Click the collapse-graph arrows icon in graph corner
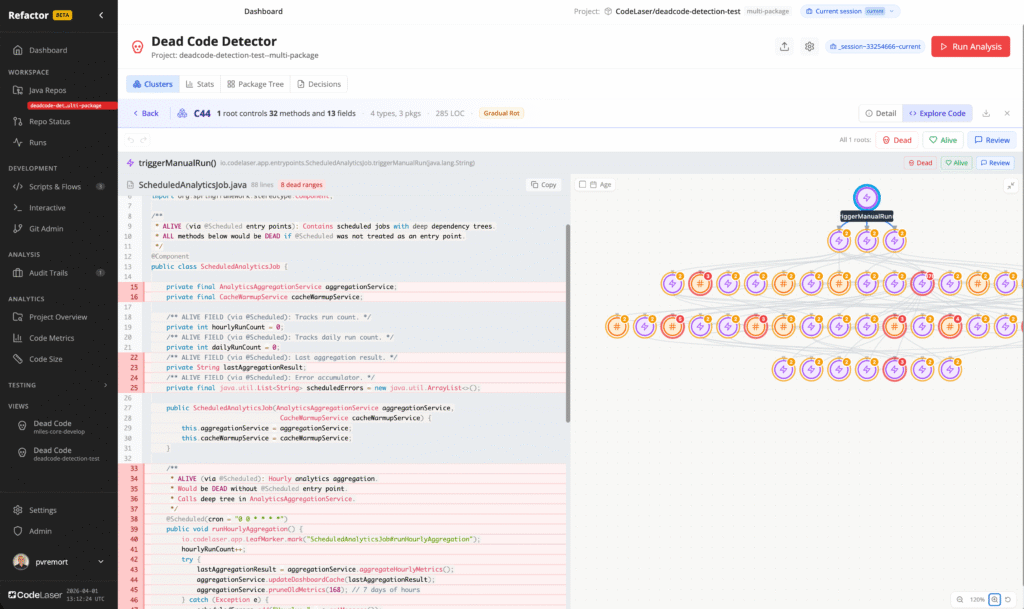The width and height of the screenshot is (1024, 609). pyautogui.click(x=1011, y=185)
